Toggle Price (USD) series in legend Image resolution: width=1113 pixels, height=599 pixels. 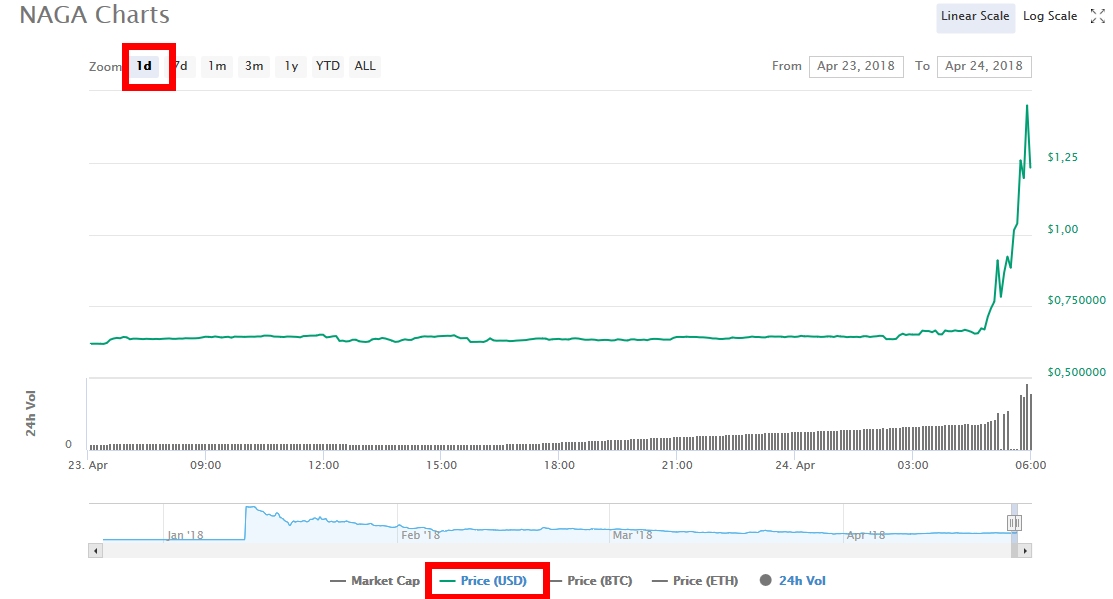pyautogui.click(x=483, y=581)
